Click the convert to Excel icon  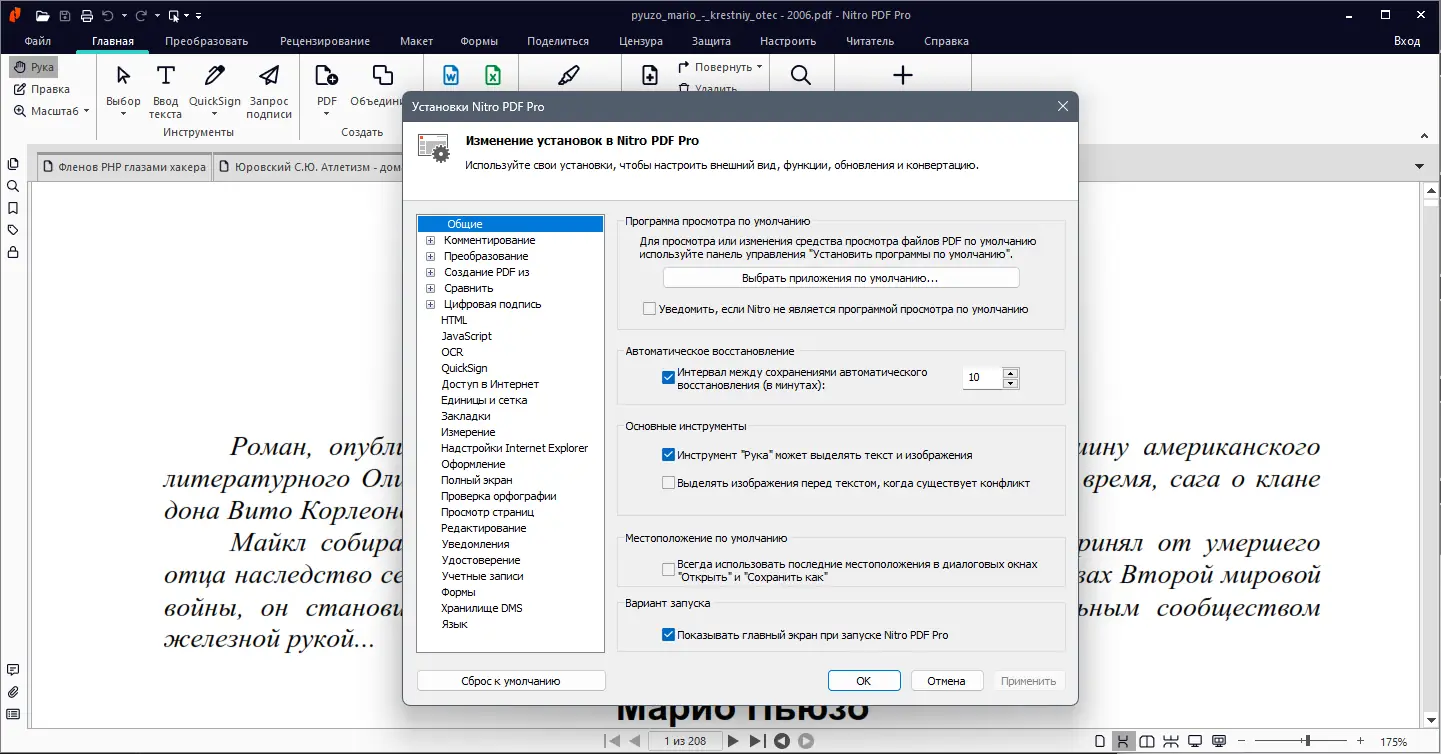point(493,76)
